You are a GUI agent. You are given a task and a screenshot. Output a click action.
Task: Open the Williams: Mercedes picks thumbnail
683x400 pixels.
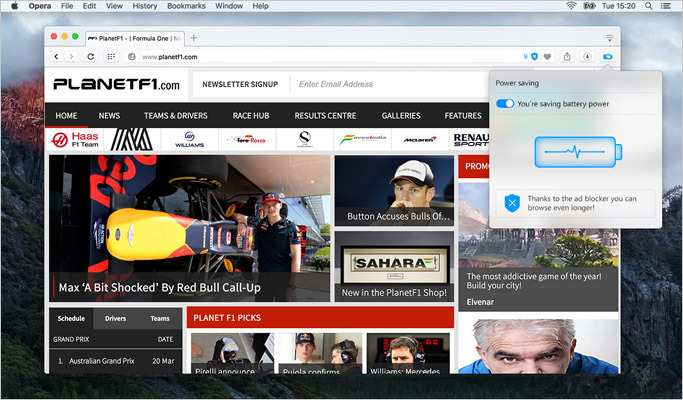[x=408, y=353]
